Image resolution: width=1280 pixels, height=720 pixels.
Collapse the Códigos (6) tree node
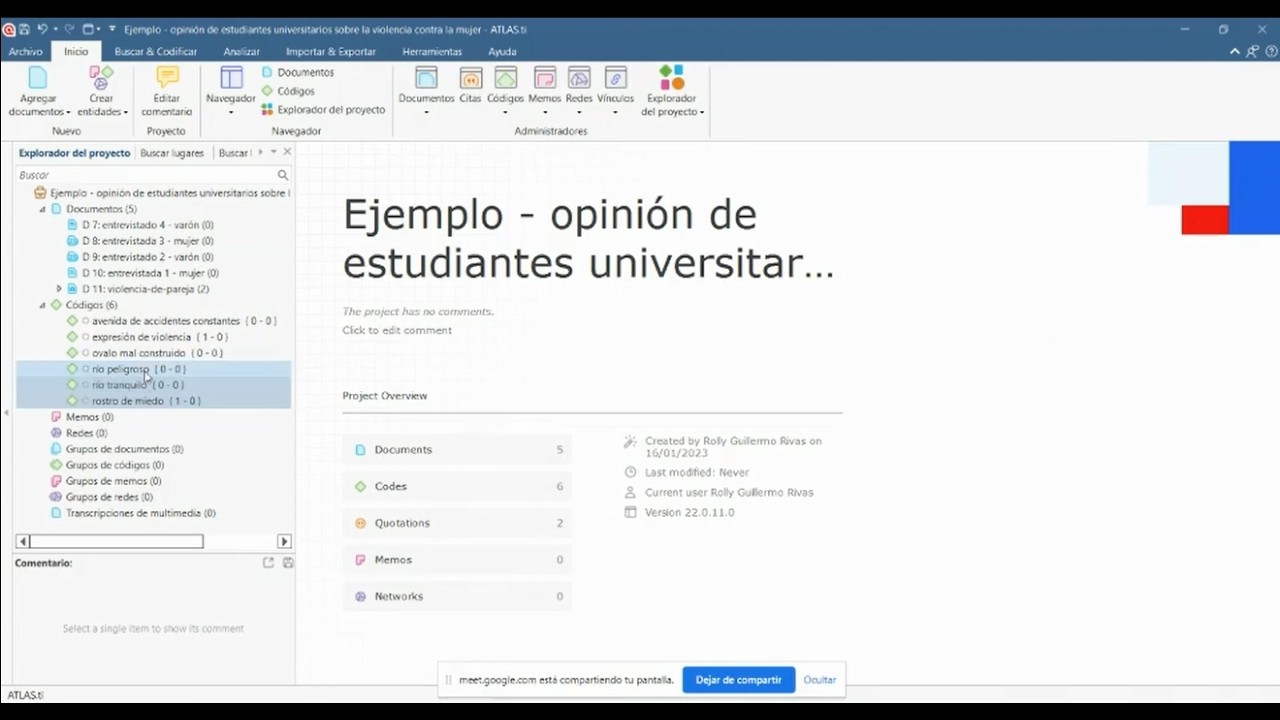42,305
